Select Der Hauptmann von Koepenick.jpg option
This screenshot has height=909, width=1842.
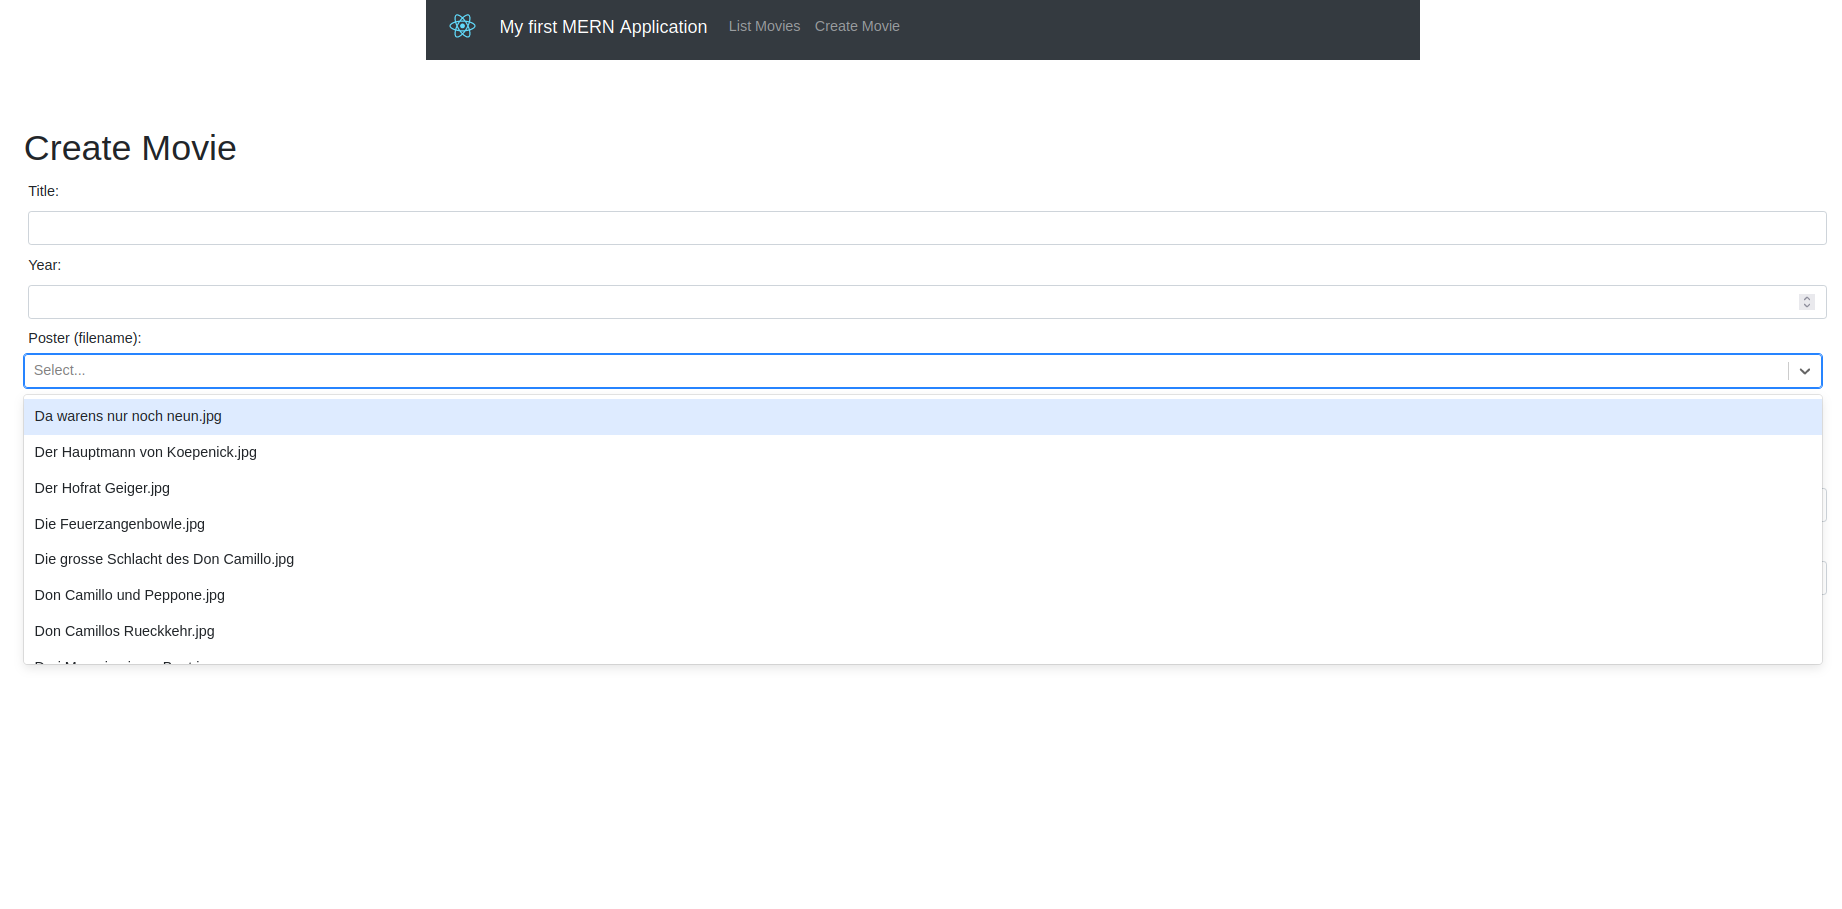point(922,452)
